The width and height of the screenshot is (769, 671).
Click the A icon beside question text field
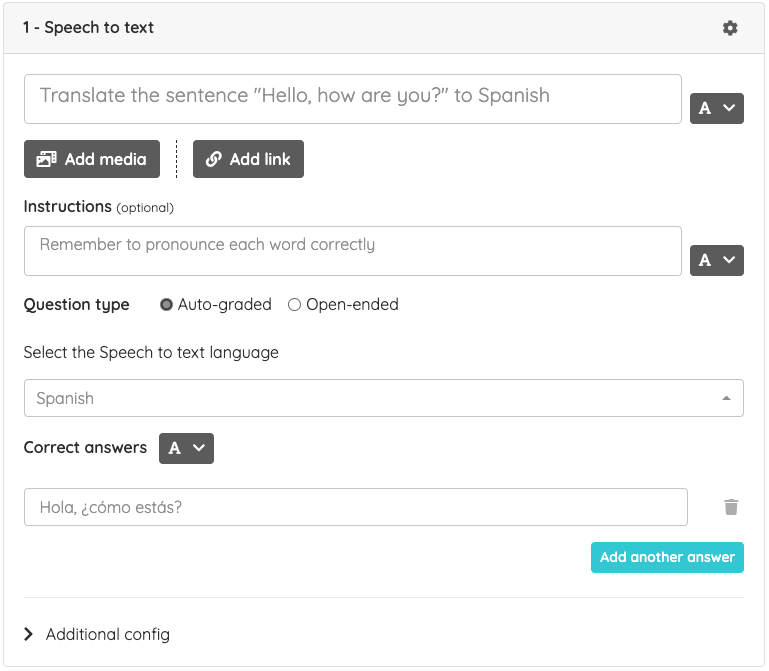705,108
